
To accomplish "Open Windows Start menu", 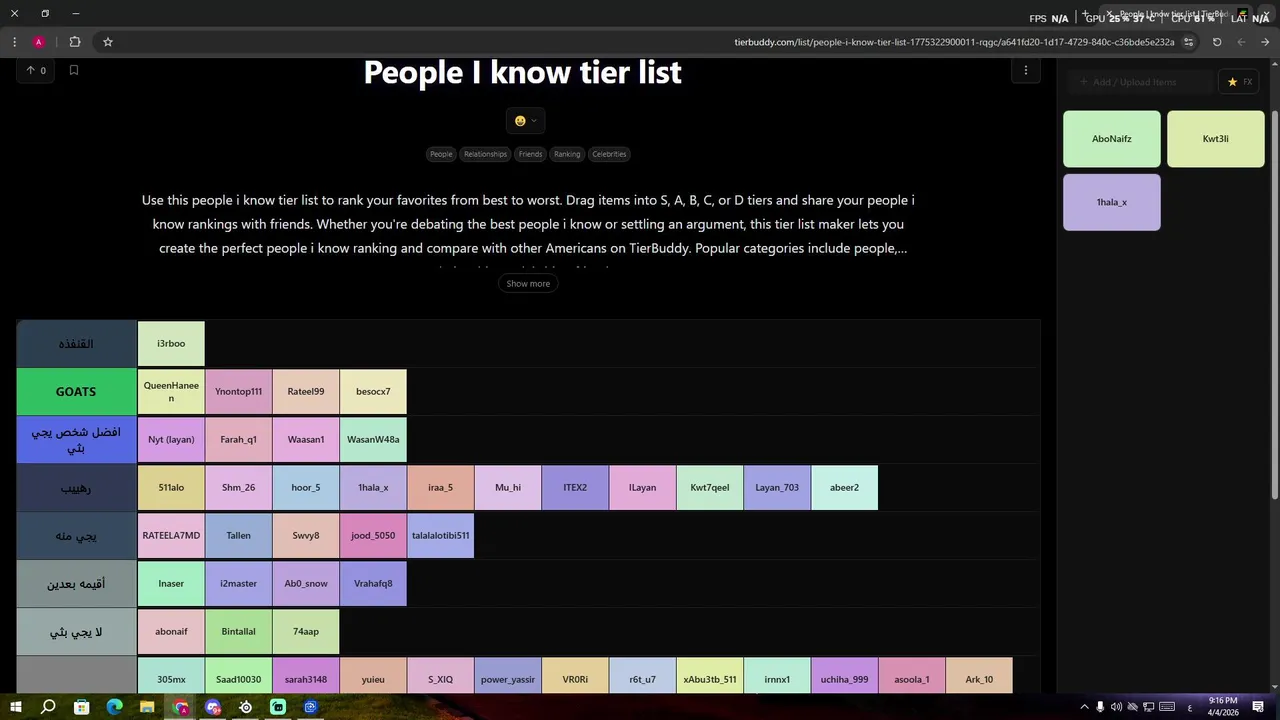I will tap(15, 707).
